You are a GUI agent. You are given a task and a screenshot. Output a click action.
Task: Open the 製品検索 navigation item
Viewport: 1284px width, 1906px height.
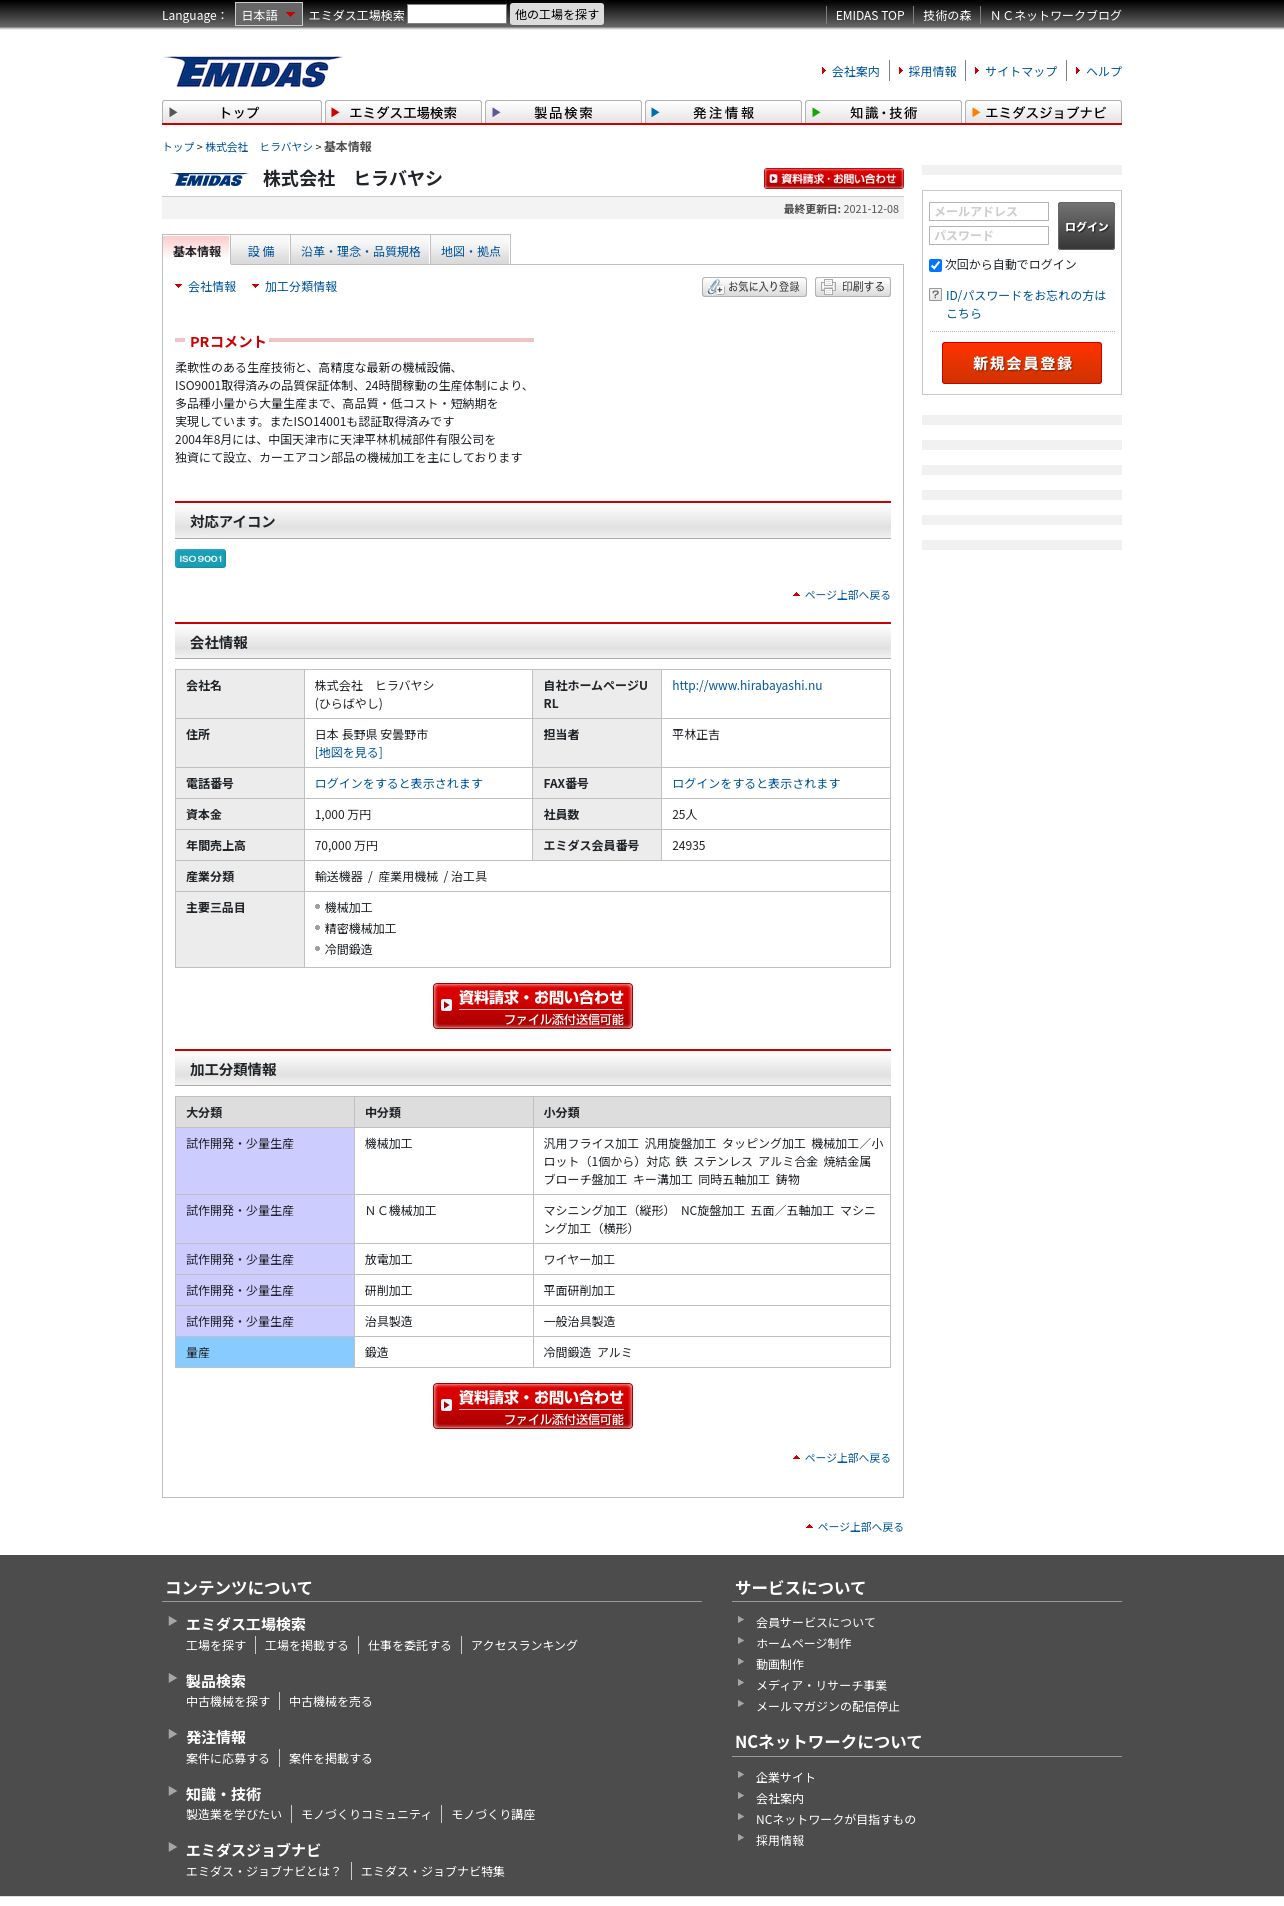point(563,112)
